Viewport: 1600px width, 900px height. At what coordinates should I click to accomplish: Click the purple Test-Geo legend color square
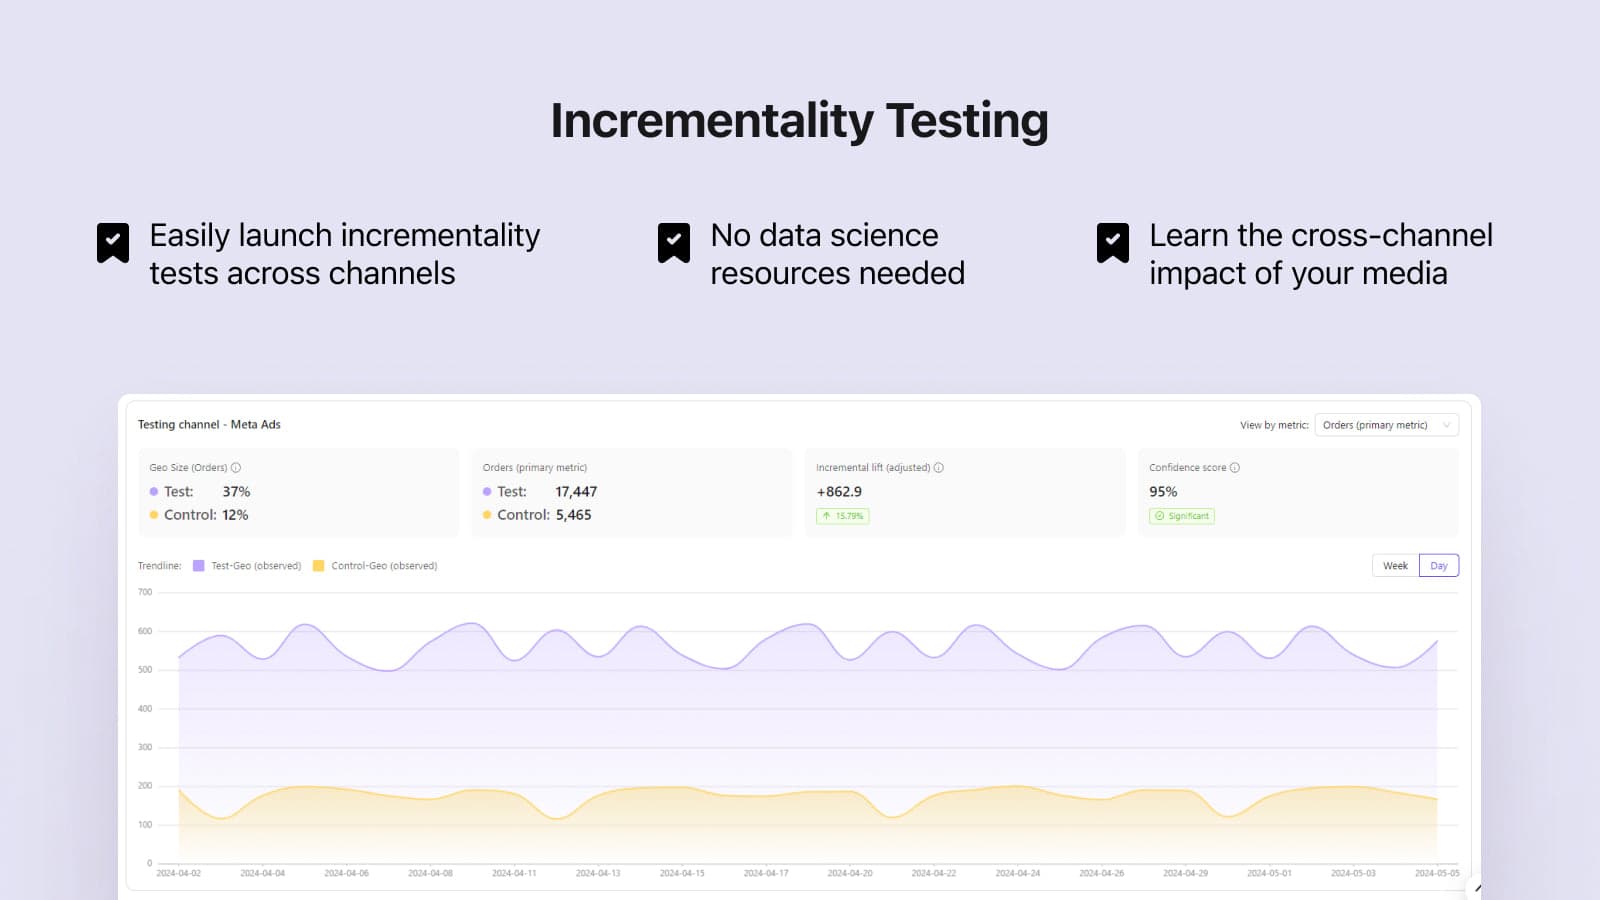[x=199, y=566]
